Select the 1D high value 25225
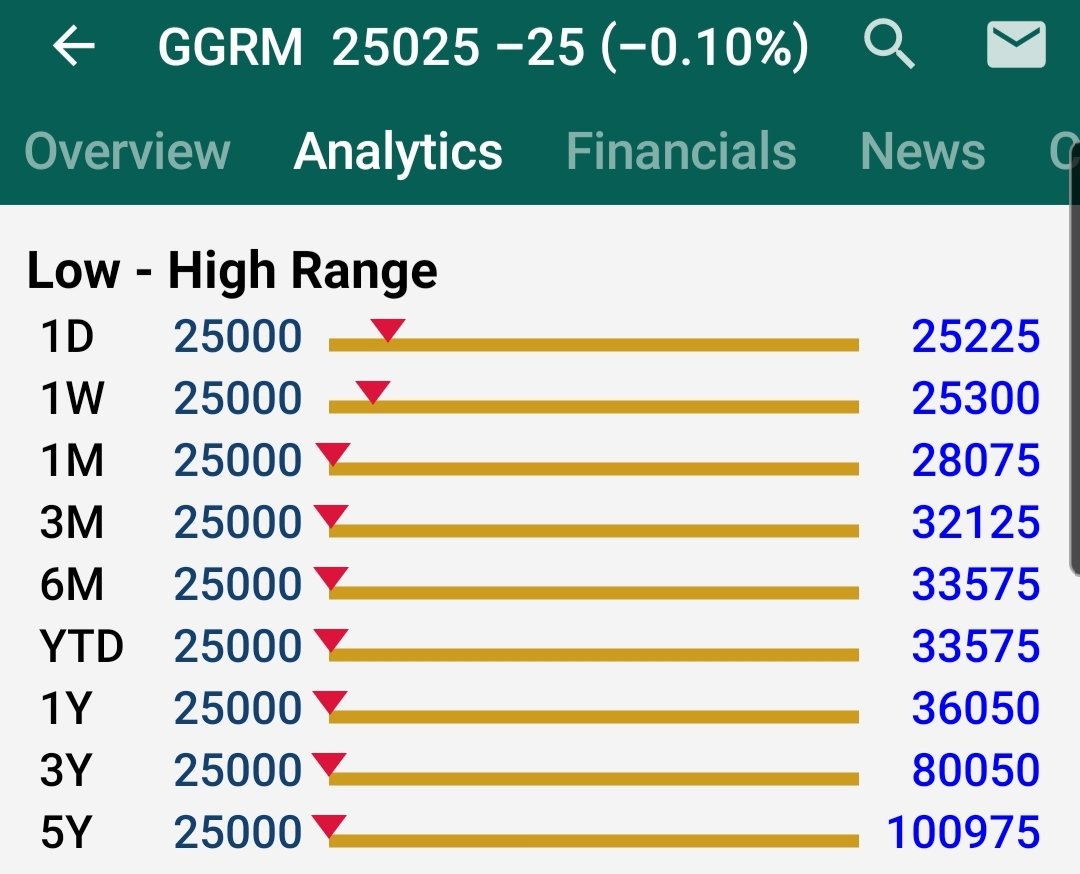The width and height of the screenshot is (1080, 874). pyautogui.click(x=975, y=337)
